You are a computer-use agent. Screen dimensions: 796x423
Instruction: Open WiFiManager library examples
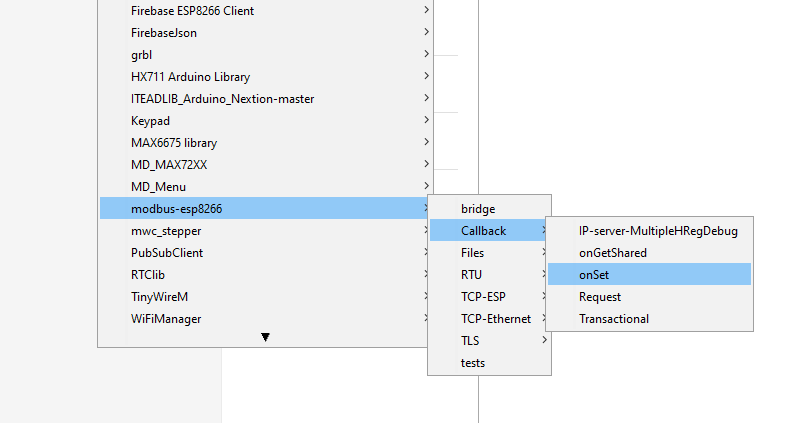click(x=264, y=319)
